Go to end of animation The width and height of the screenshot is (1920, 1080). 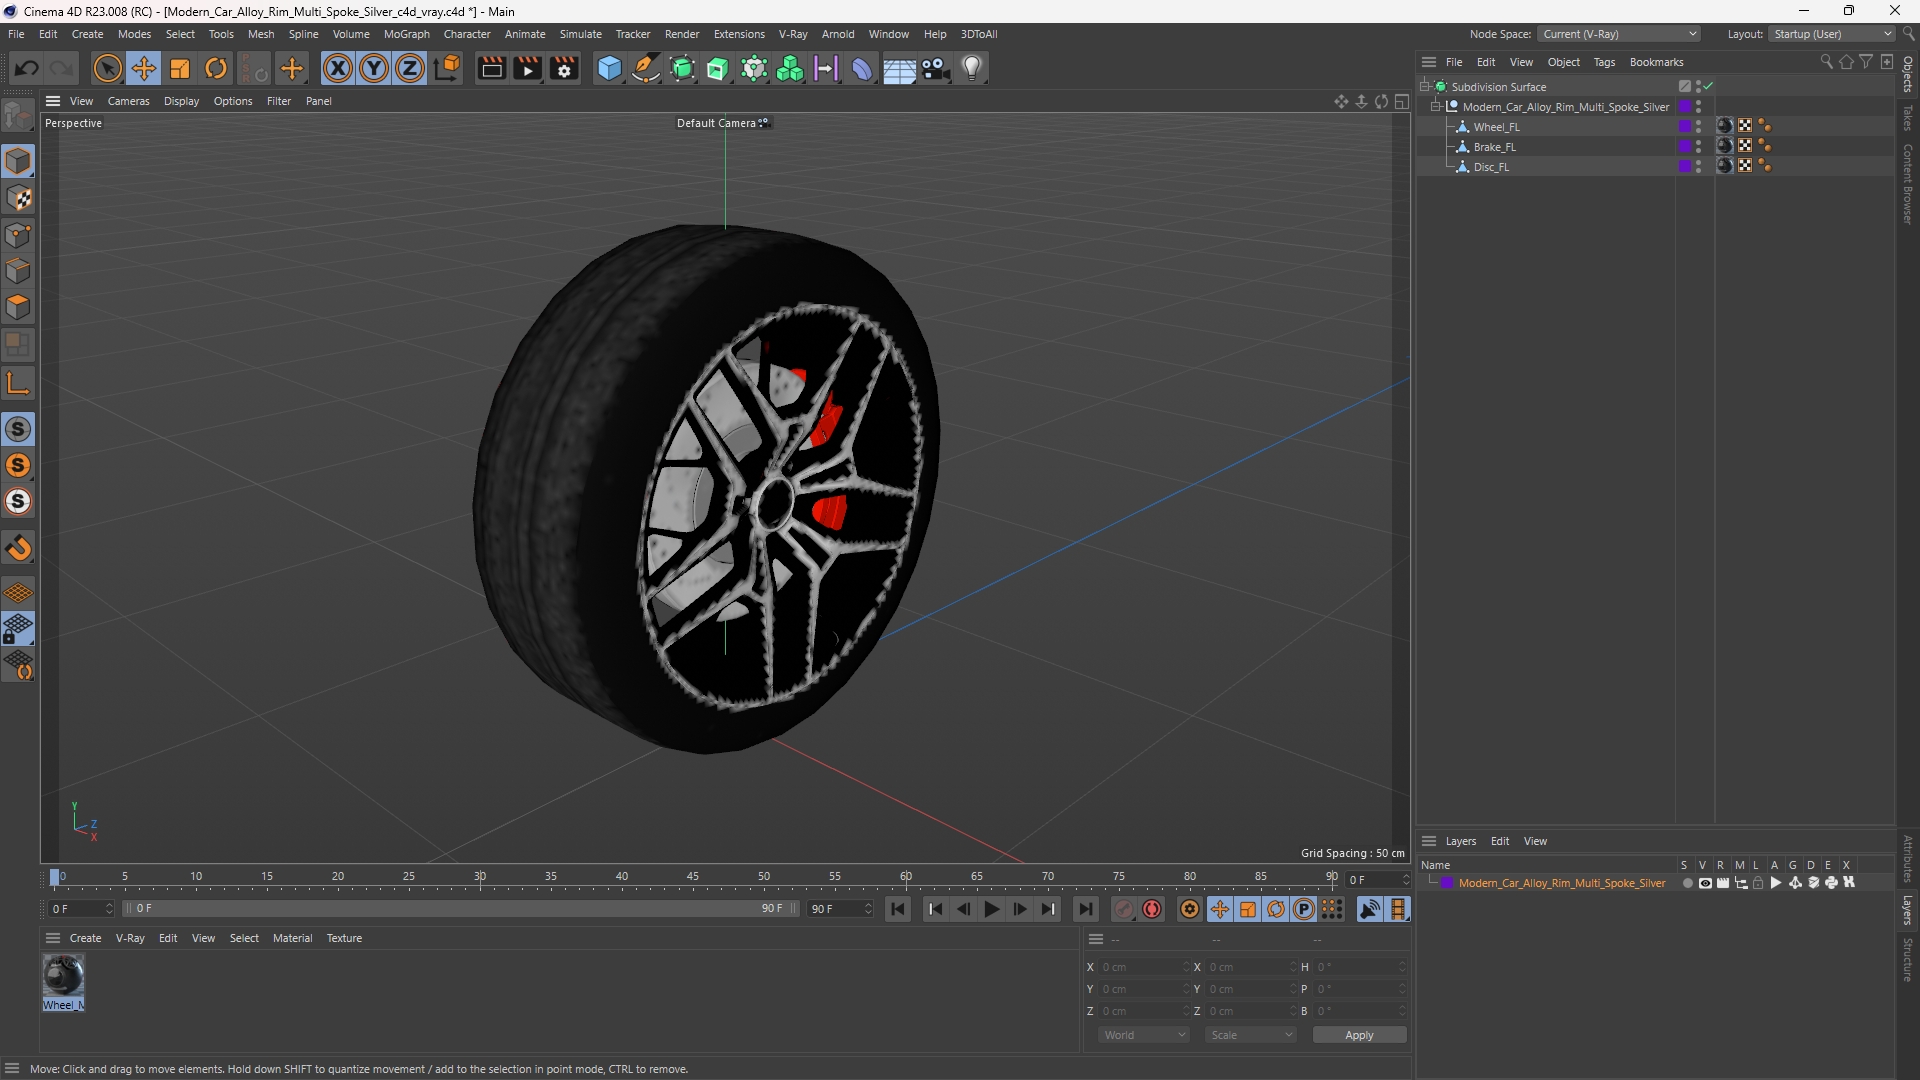click(x=1085, y=909)
